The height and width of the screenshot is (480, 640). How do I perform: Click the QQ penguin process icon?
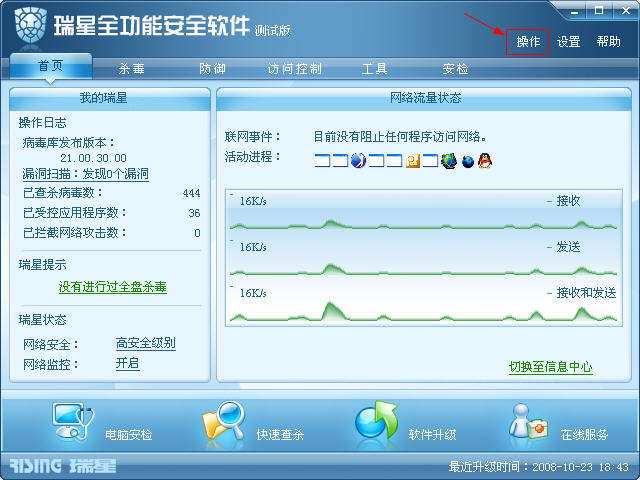click(485, 161)
